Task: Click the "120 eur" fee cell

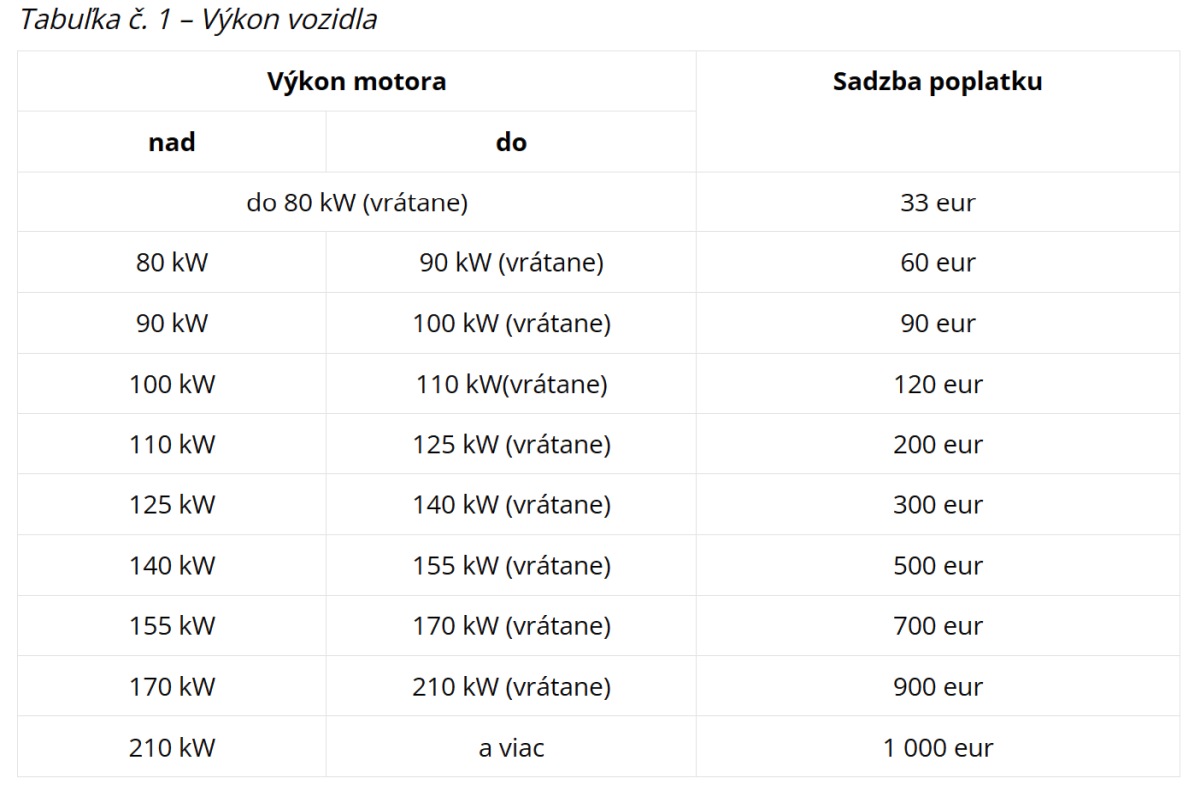Action: pyautogui.click(x=937, y=384)
